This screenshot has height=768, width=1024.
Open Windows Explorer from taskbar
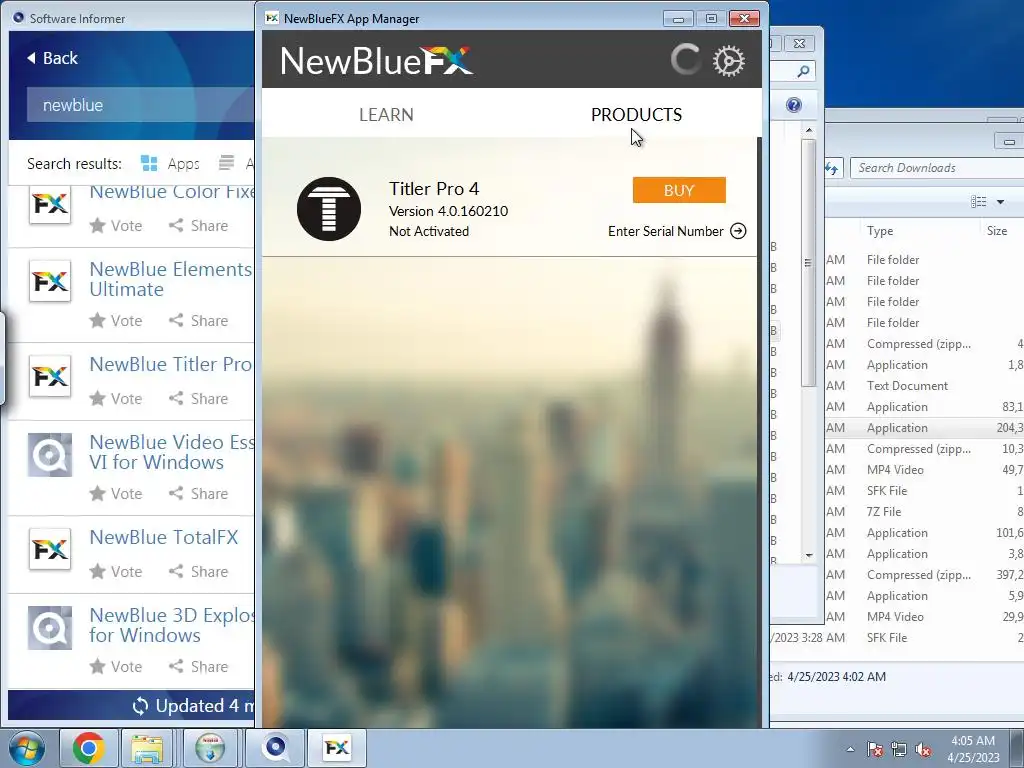[147, 748]
